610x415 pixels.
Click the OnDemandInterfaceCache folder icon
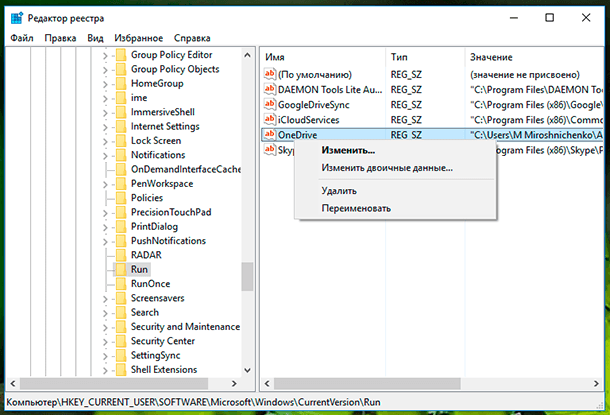pos(121,169)
